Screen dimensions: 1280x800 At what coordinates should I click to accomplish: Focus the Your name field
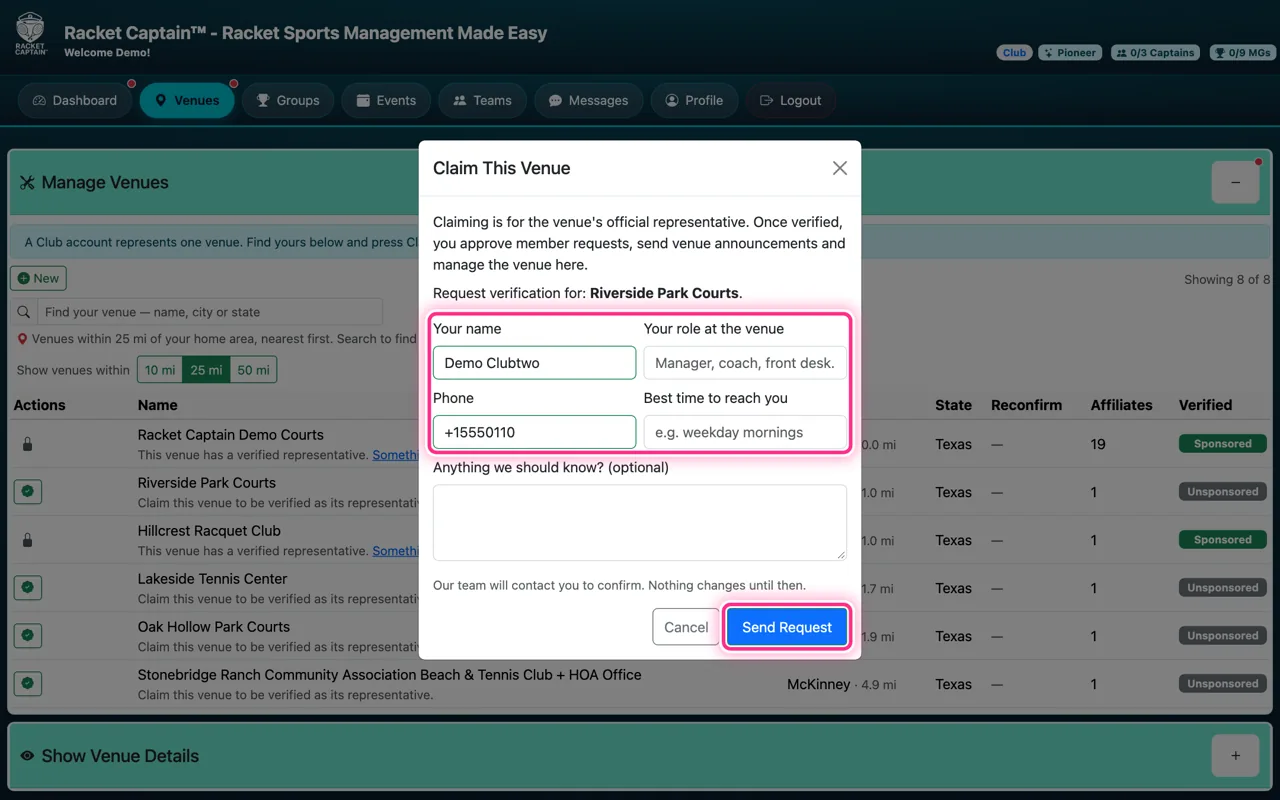(534, 363)
